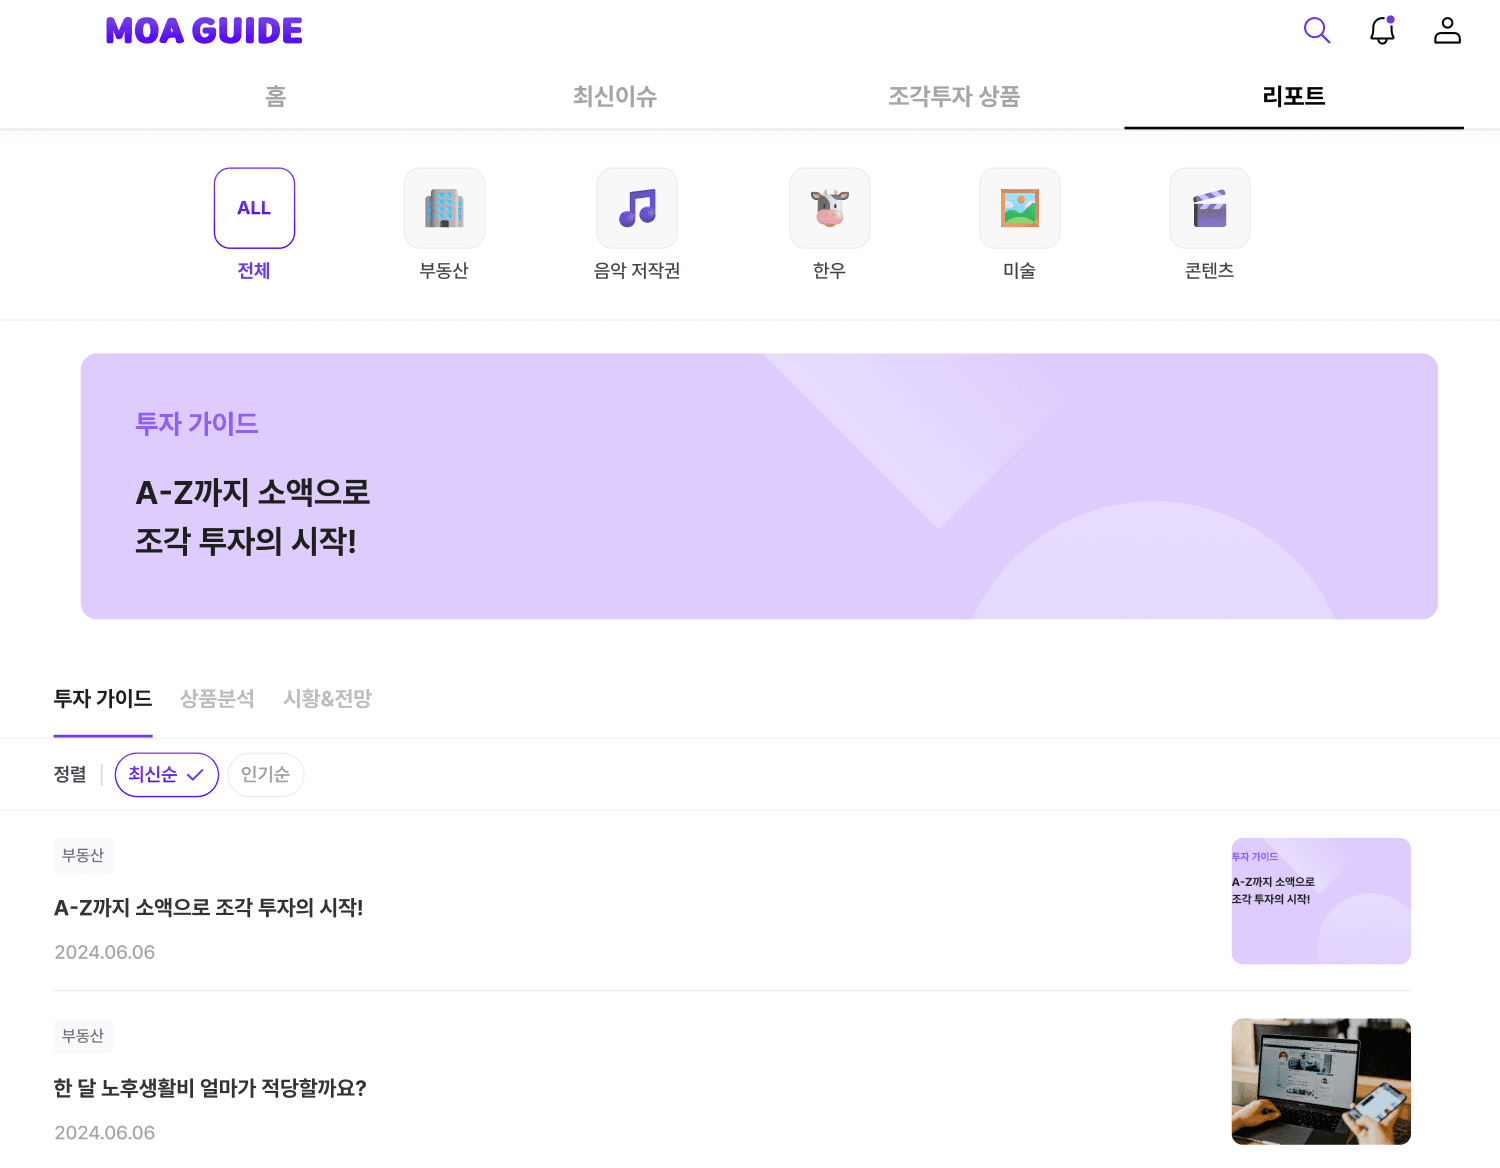Switch to the 시황&전망 tab

[x=327, y=699]
